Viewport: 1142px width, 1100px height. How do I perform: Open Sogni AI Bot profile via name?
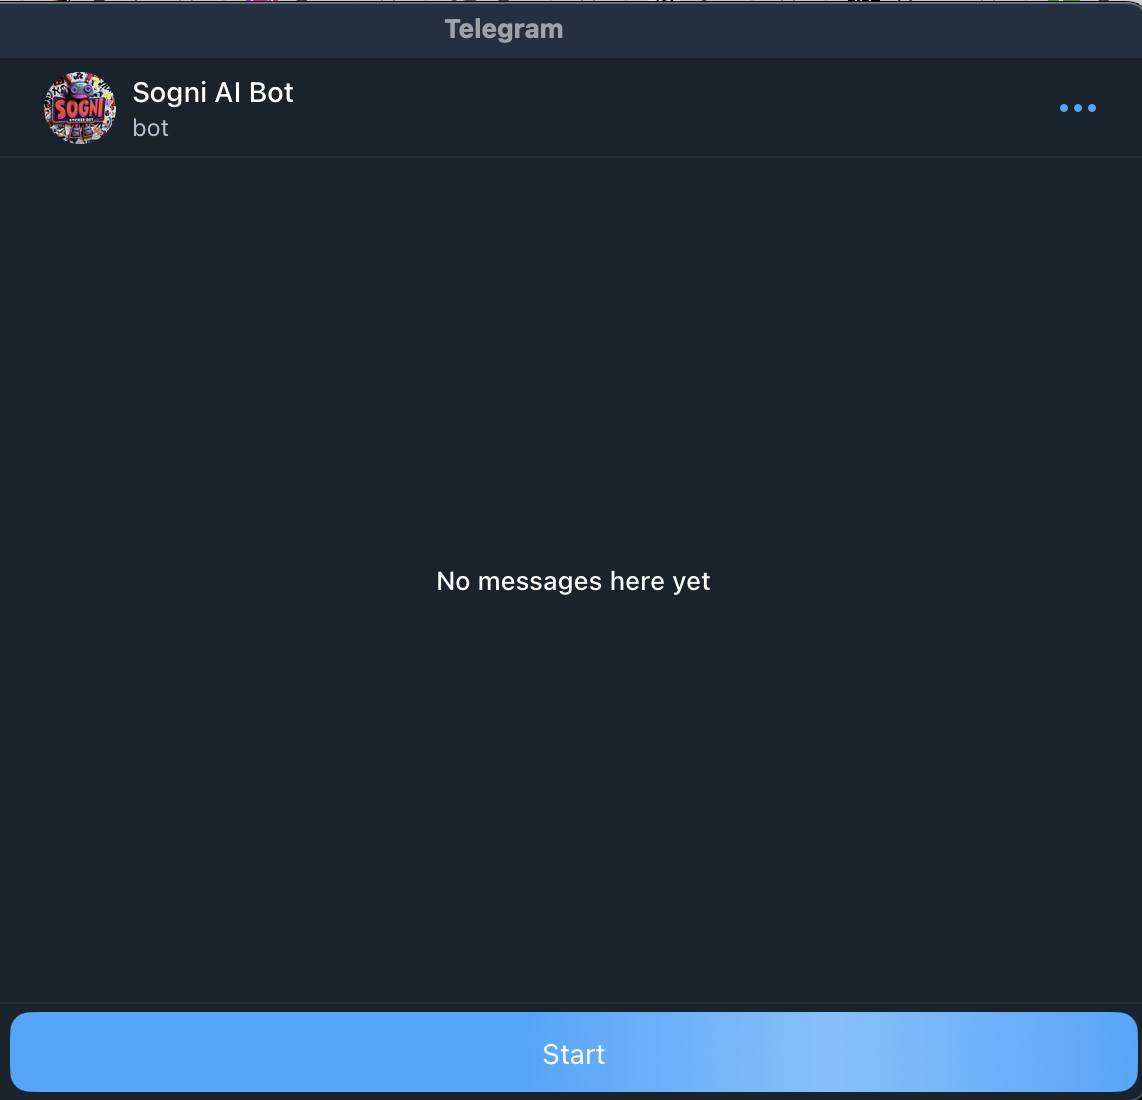pyautogui.click(x=213, y=93)
